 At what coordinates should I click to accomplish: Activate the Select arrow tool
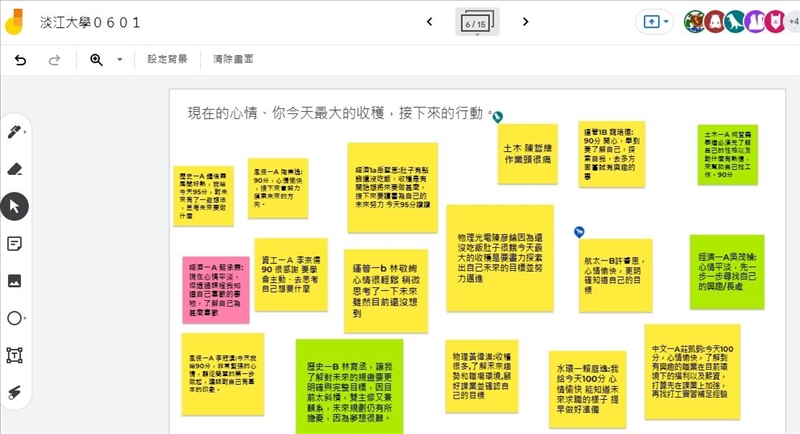(x=15, y=205)
